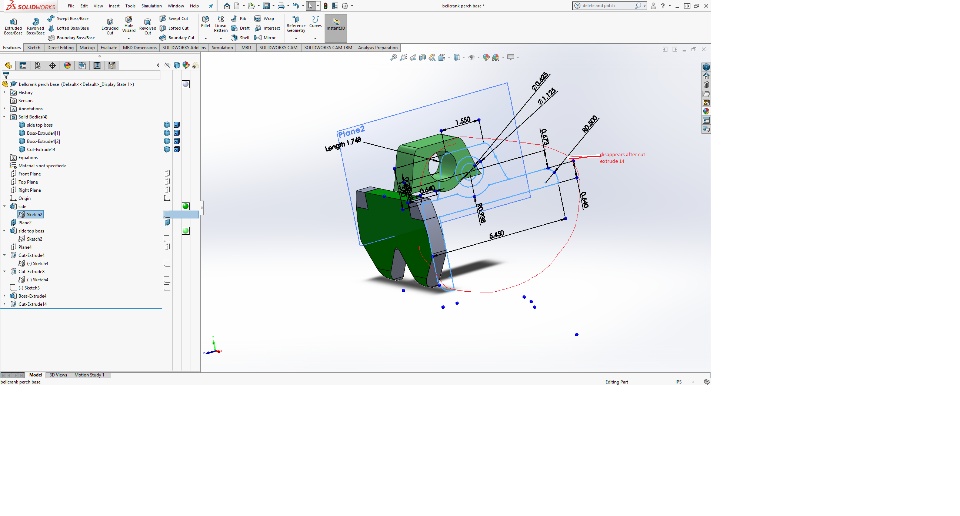Expand the History folder
Image resolution: width=960 pixels, height=516 pixels.
pyautogui.click(x=4, y=92)
